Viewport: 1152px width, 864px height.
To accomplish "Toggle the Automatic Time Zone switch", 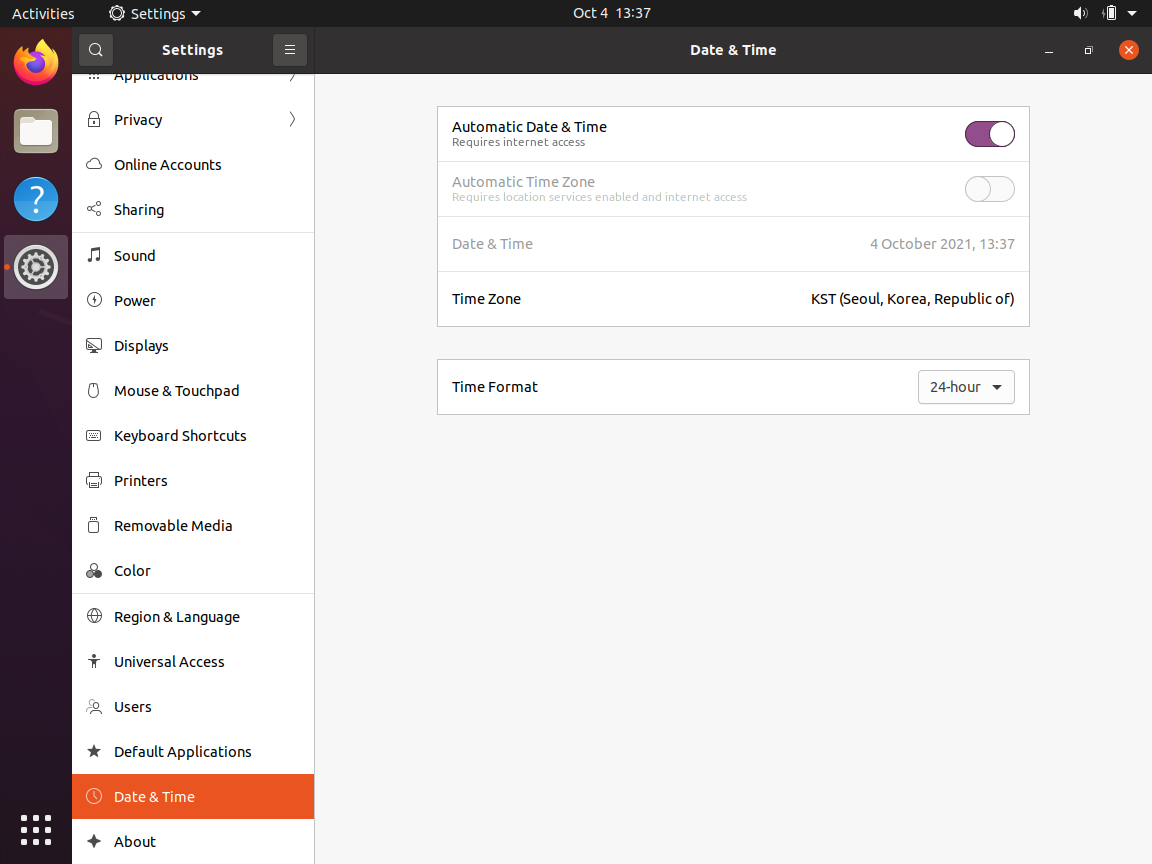I will coord(990,190).
